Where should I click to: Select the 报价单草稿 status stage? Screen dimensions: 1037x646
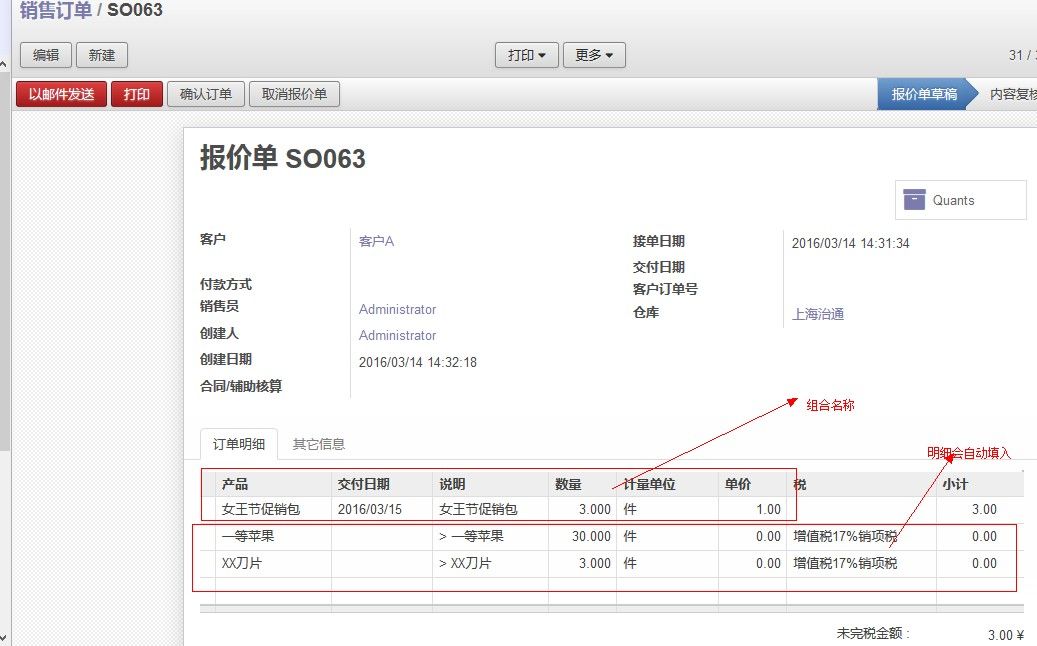pos(924,94)
